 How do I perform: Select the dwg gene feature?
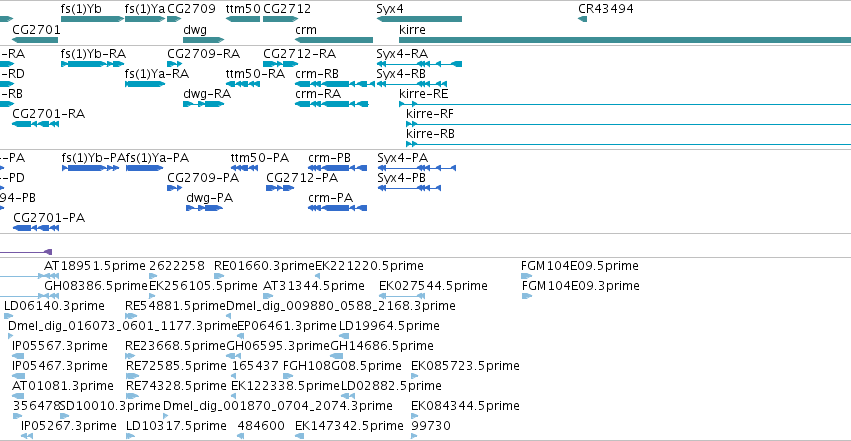[204, 40]
